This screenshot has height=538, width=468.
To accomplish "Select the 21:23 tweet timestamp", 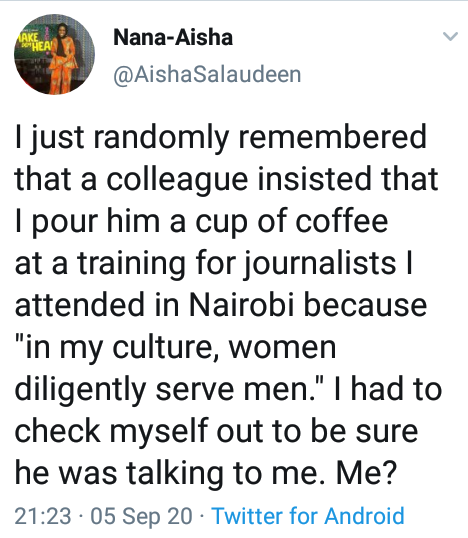I will (43, 516).
